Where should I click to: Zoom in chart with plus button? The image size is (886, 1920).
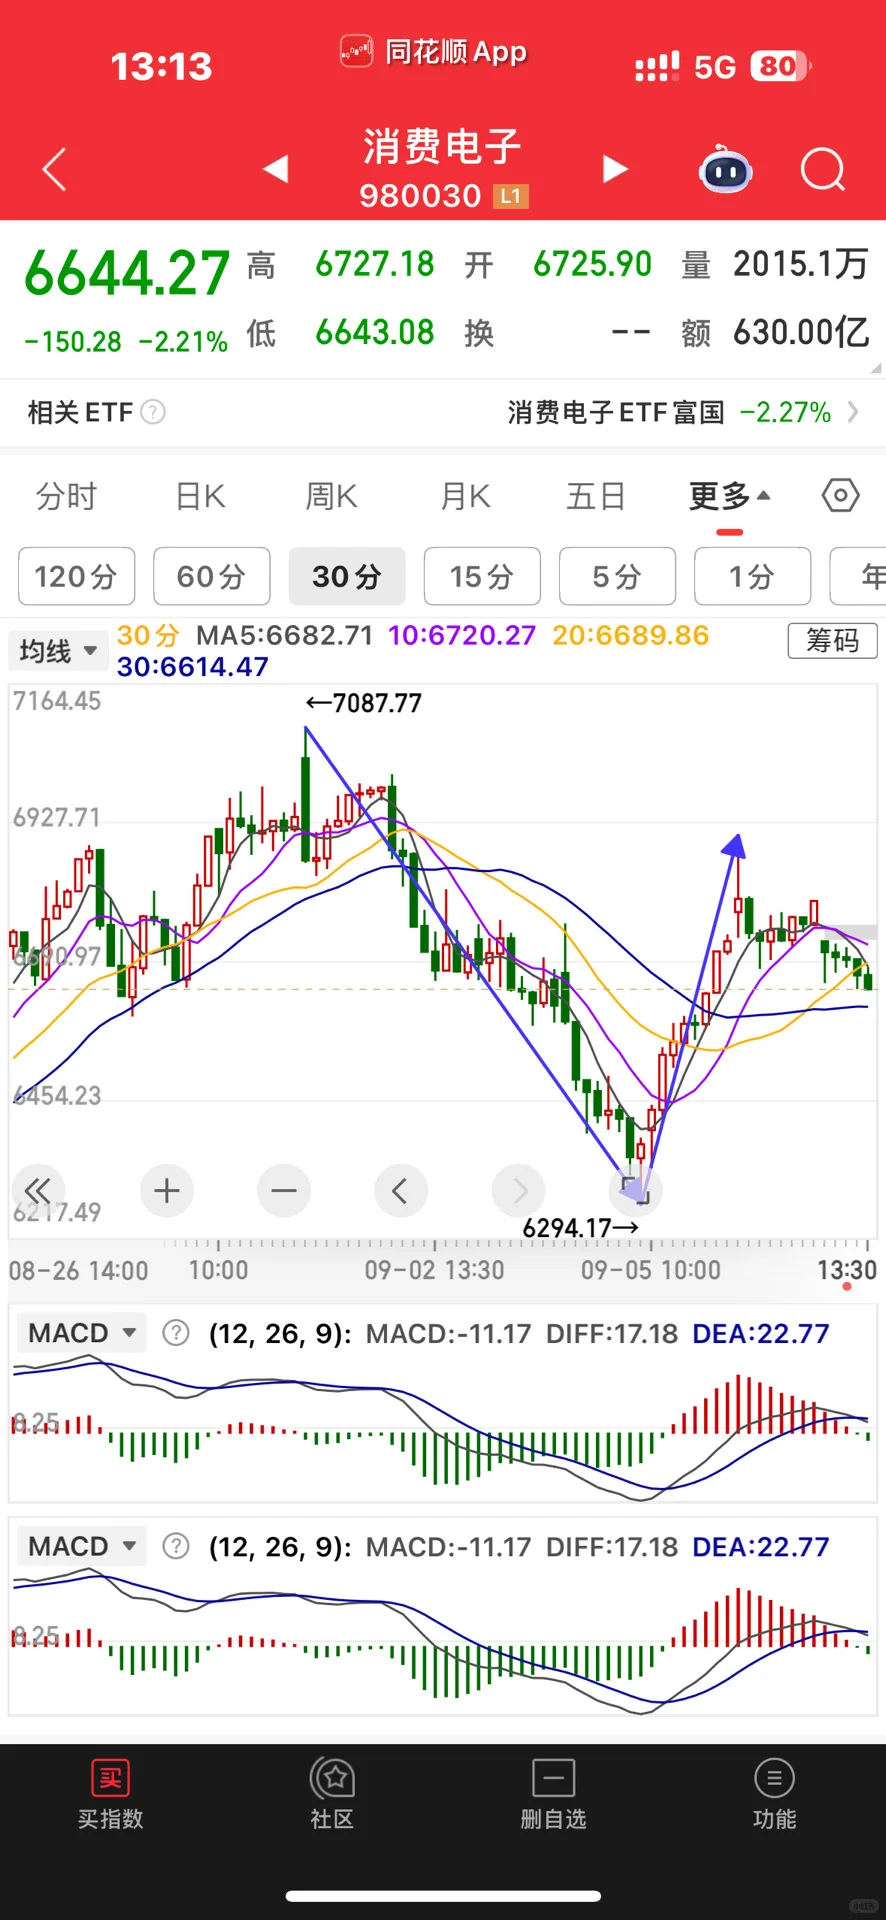pos(167,1191)
